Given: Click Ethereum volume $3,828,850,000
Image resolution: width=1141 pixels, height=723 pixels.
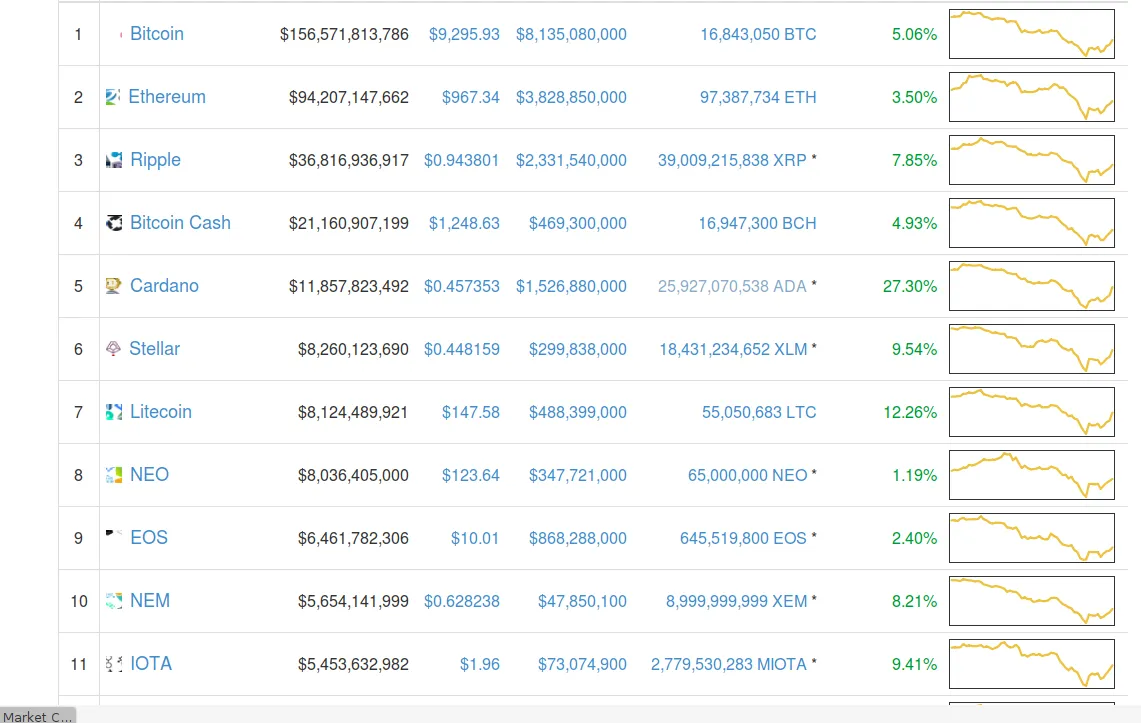Looking at the screenshot, I should click(x=571, y=97).
